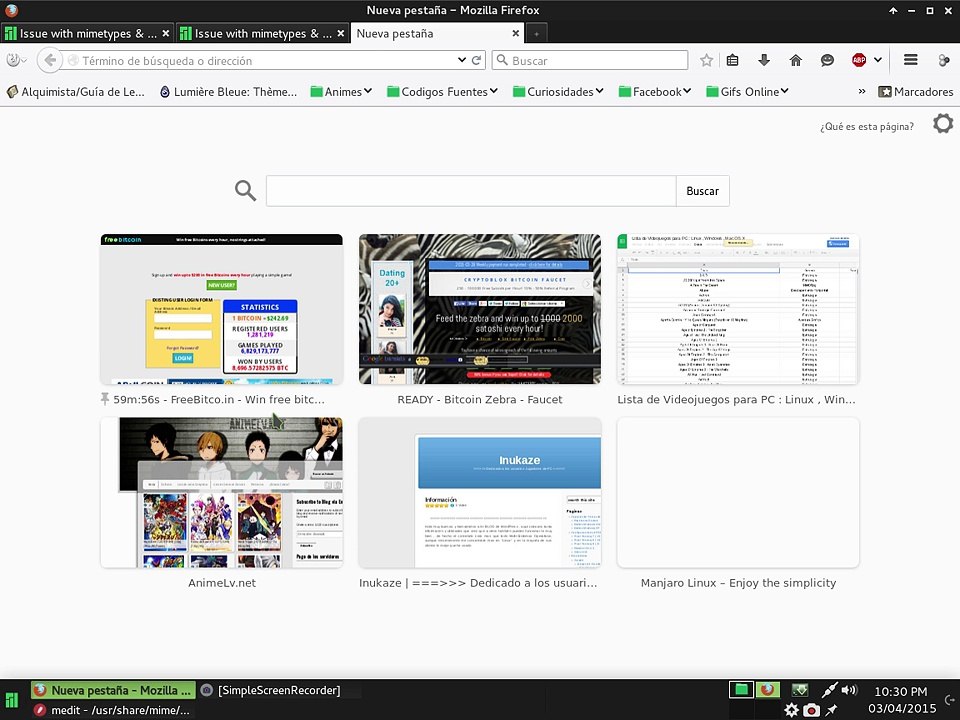This screenshot has width=960, height=720.
Task: Open the Marcadores bookmarks menu
Action: [x=915, y=91]
